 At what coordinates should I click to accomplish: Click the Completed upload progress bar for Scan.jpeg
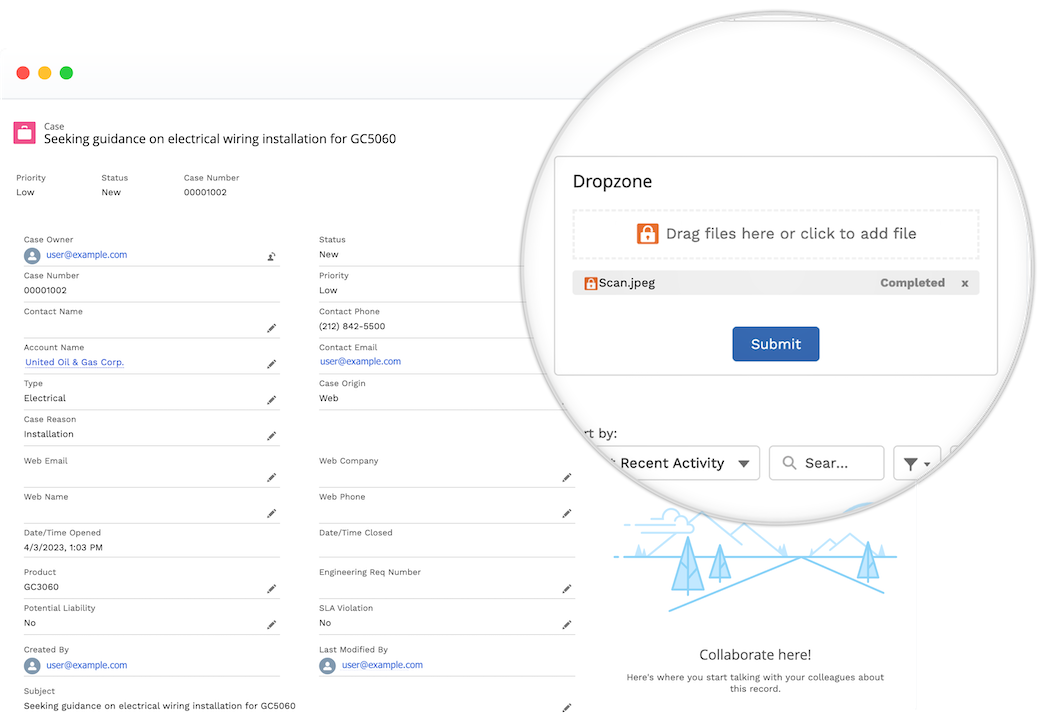point(911,283)
